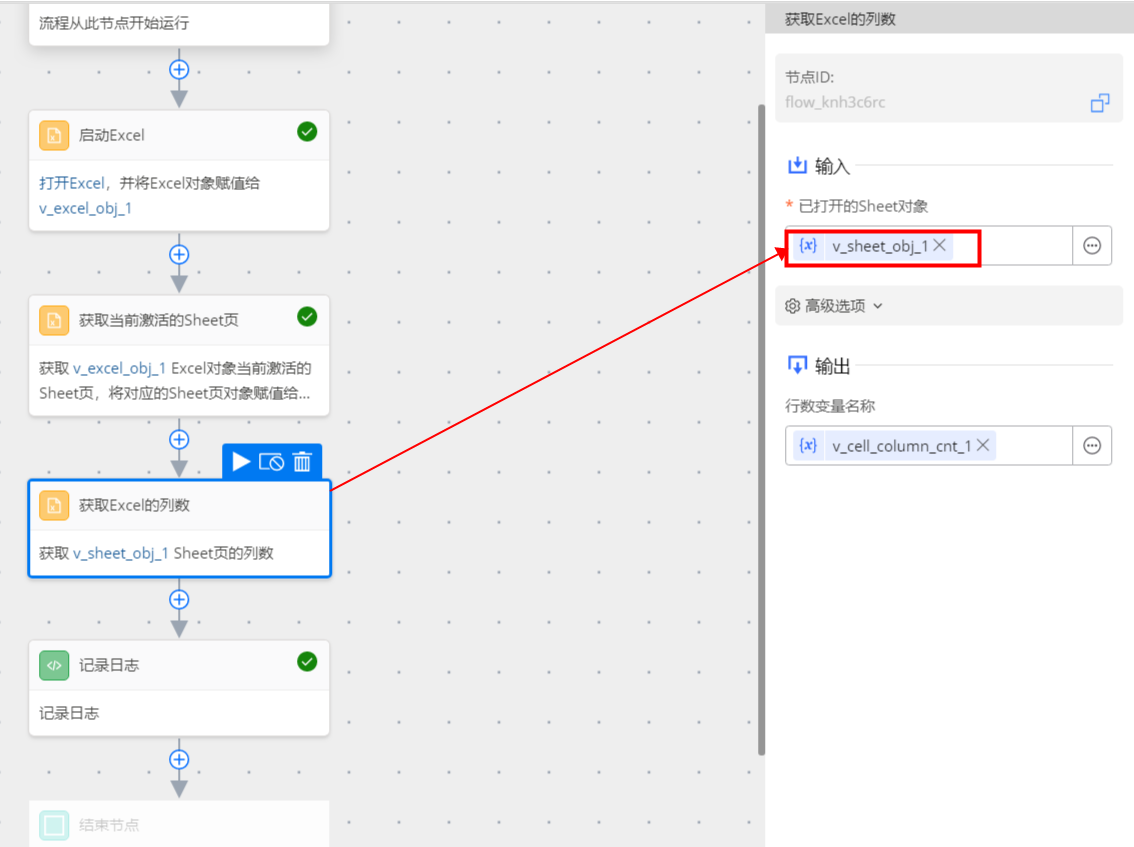The image size is (1134, 847).
Task: Select the 获取当前激活的Sheet页 node title
Action: tap(158, 320)
